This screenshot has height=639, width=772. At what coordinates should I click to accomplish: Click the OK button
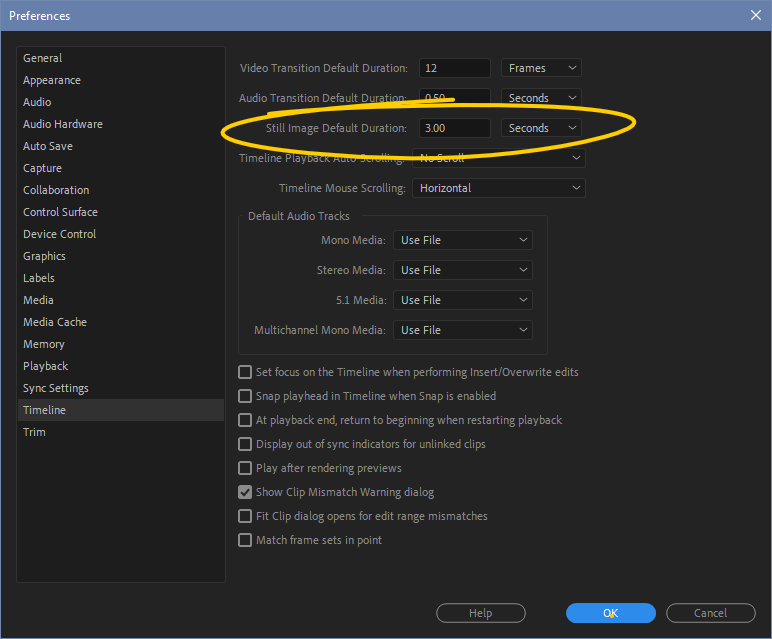(x=610, y=613)
